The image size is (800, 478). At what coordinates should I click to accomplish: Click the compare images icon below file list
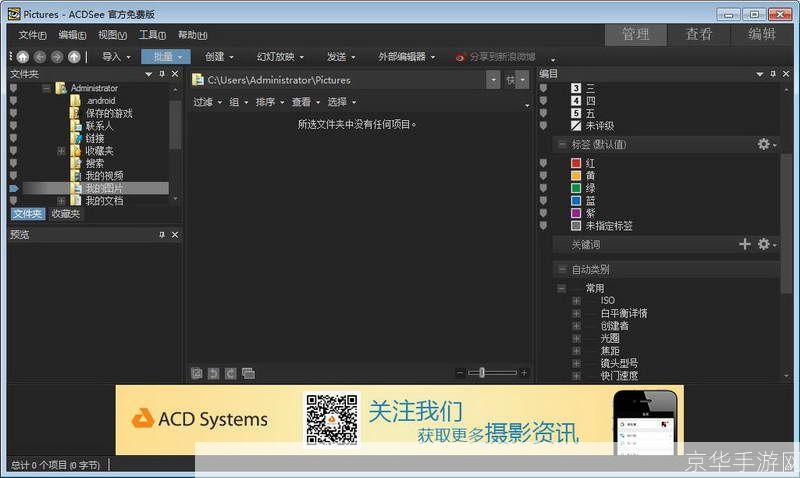[x=248, y=373]
